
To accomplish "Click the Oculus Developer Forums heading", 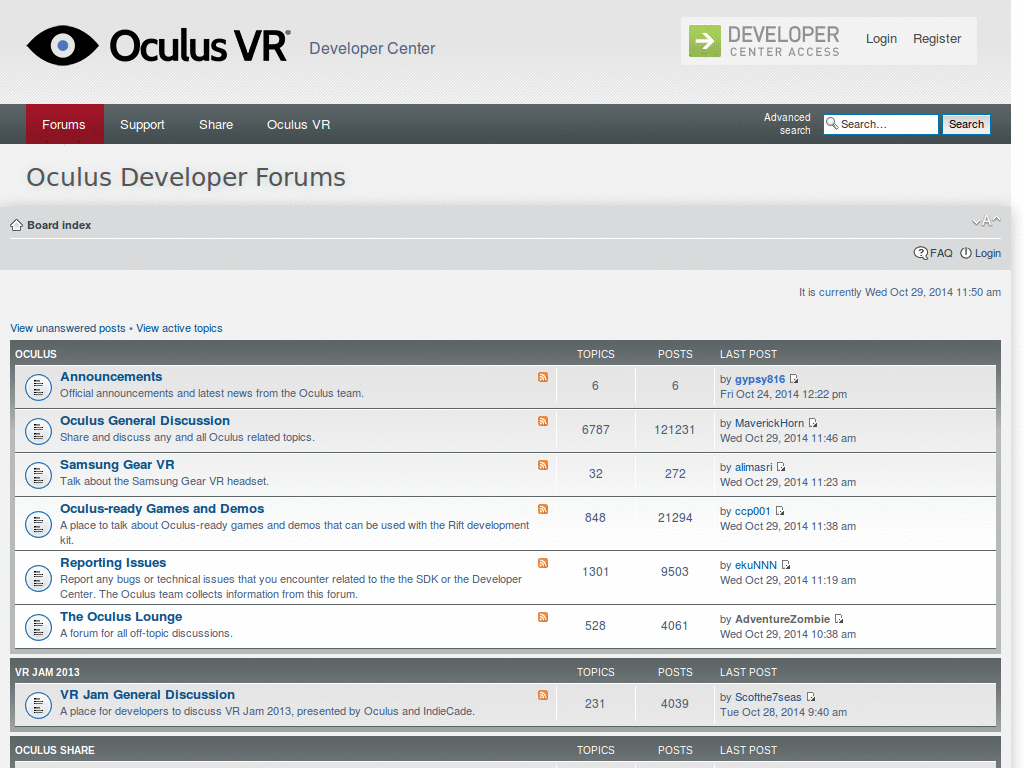I will click(185, 177).
